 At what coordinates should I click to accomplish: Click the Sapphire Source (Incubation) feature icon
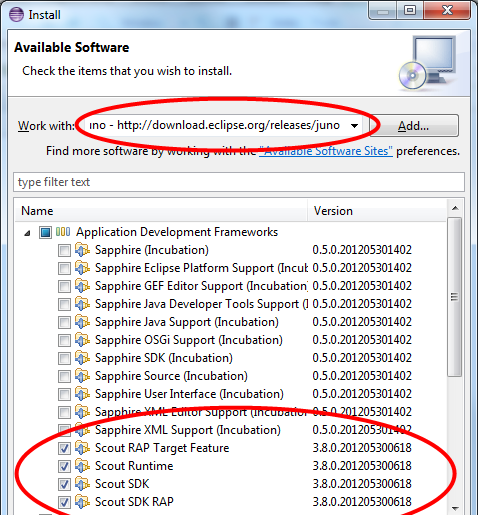82,376
